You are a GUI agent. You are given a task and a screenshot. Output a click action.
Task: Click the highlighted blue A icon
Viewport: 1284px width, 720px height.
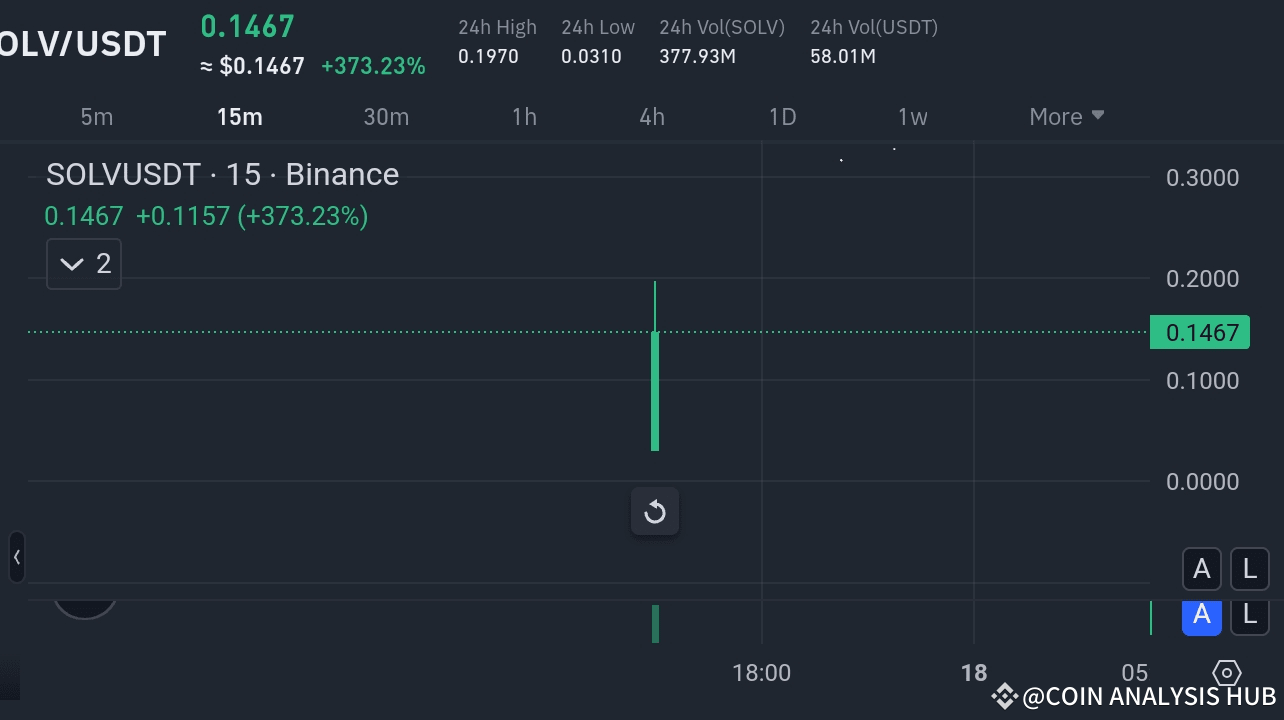(1202, 616)
